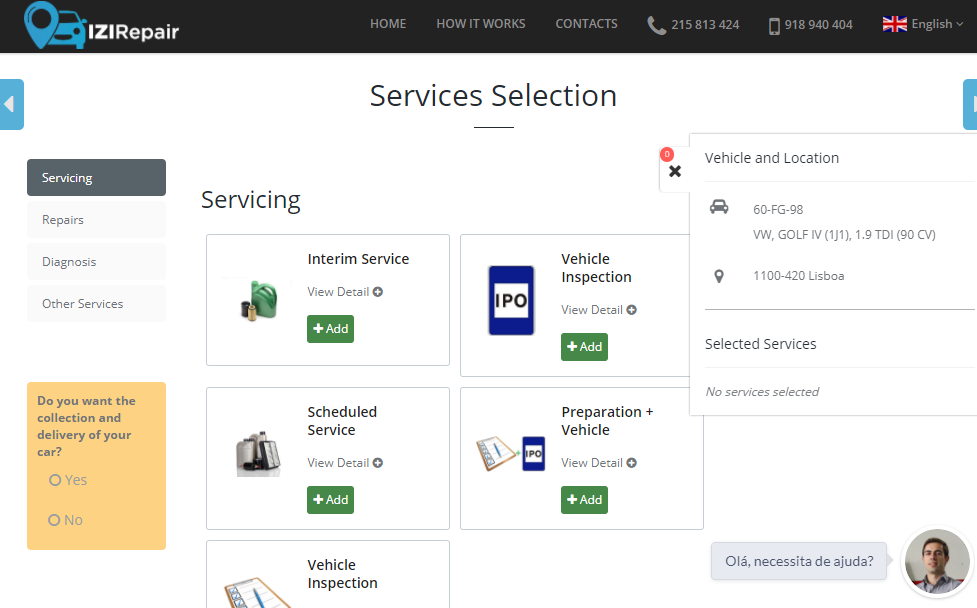The height and width of the screenshot is (608, 977).
Task: Click the UK flag icon
Action: pyautogui.click(x=895, y=24)
